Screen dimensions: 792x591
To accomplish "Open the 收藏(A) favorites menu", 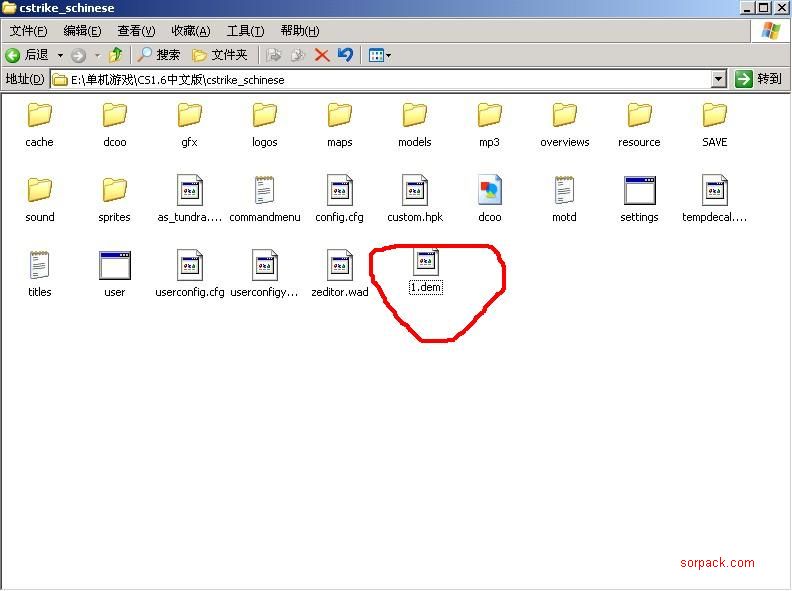I will [190, 31].
